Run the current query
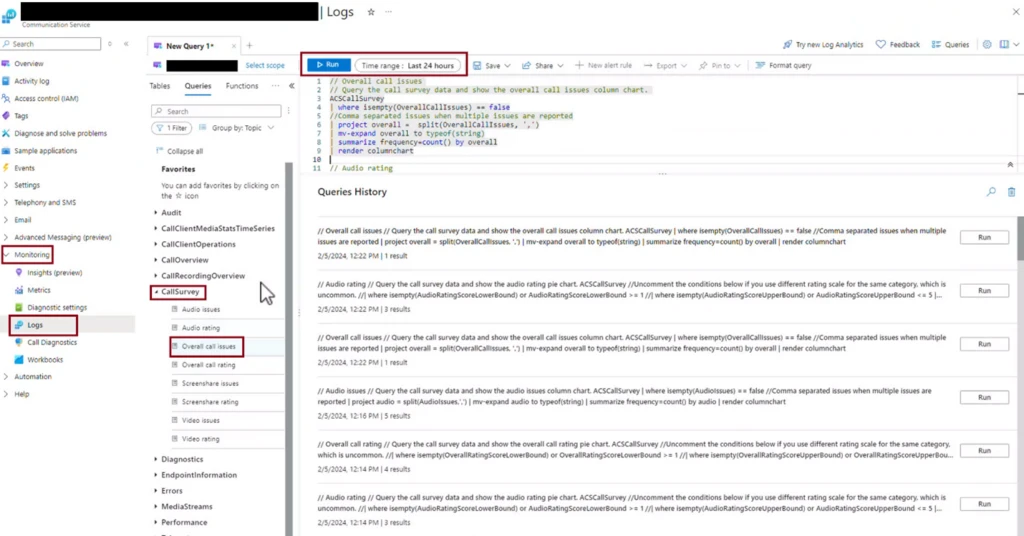This screenshot has height=536, width=1024. 328,65
